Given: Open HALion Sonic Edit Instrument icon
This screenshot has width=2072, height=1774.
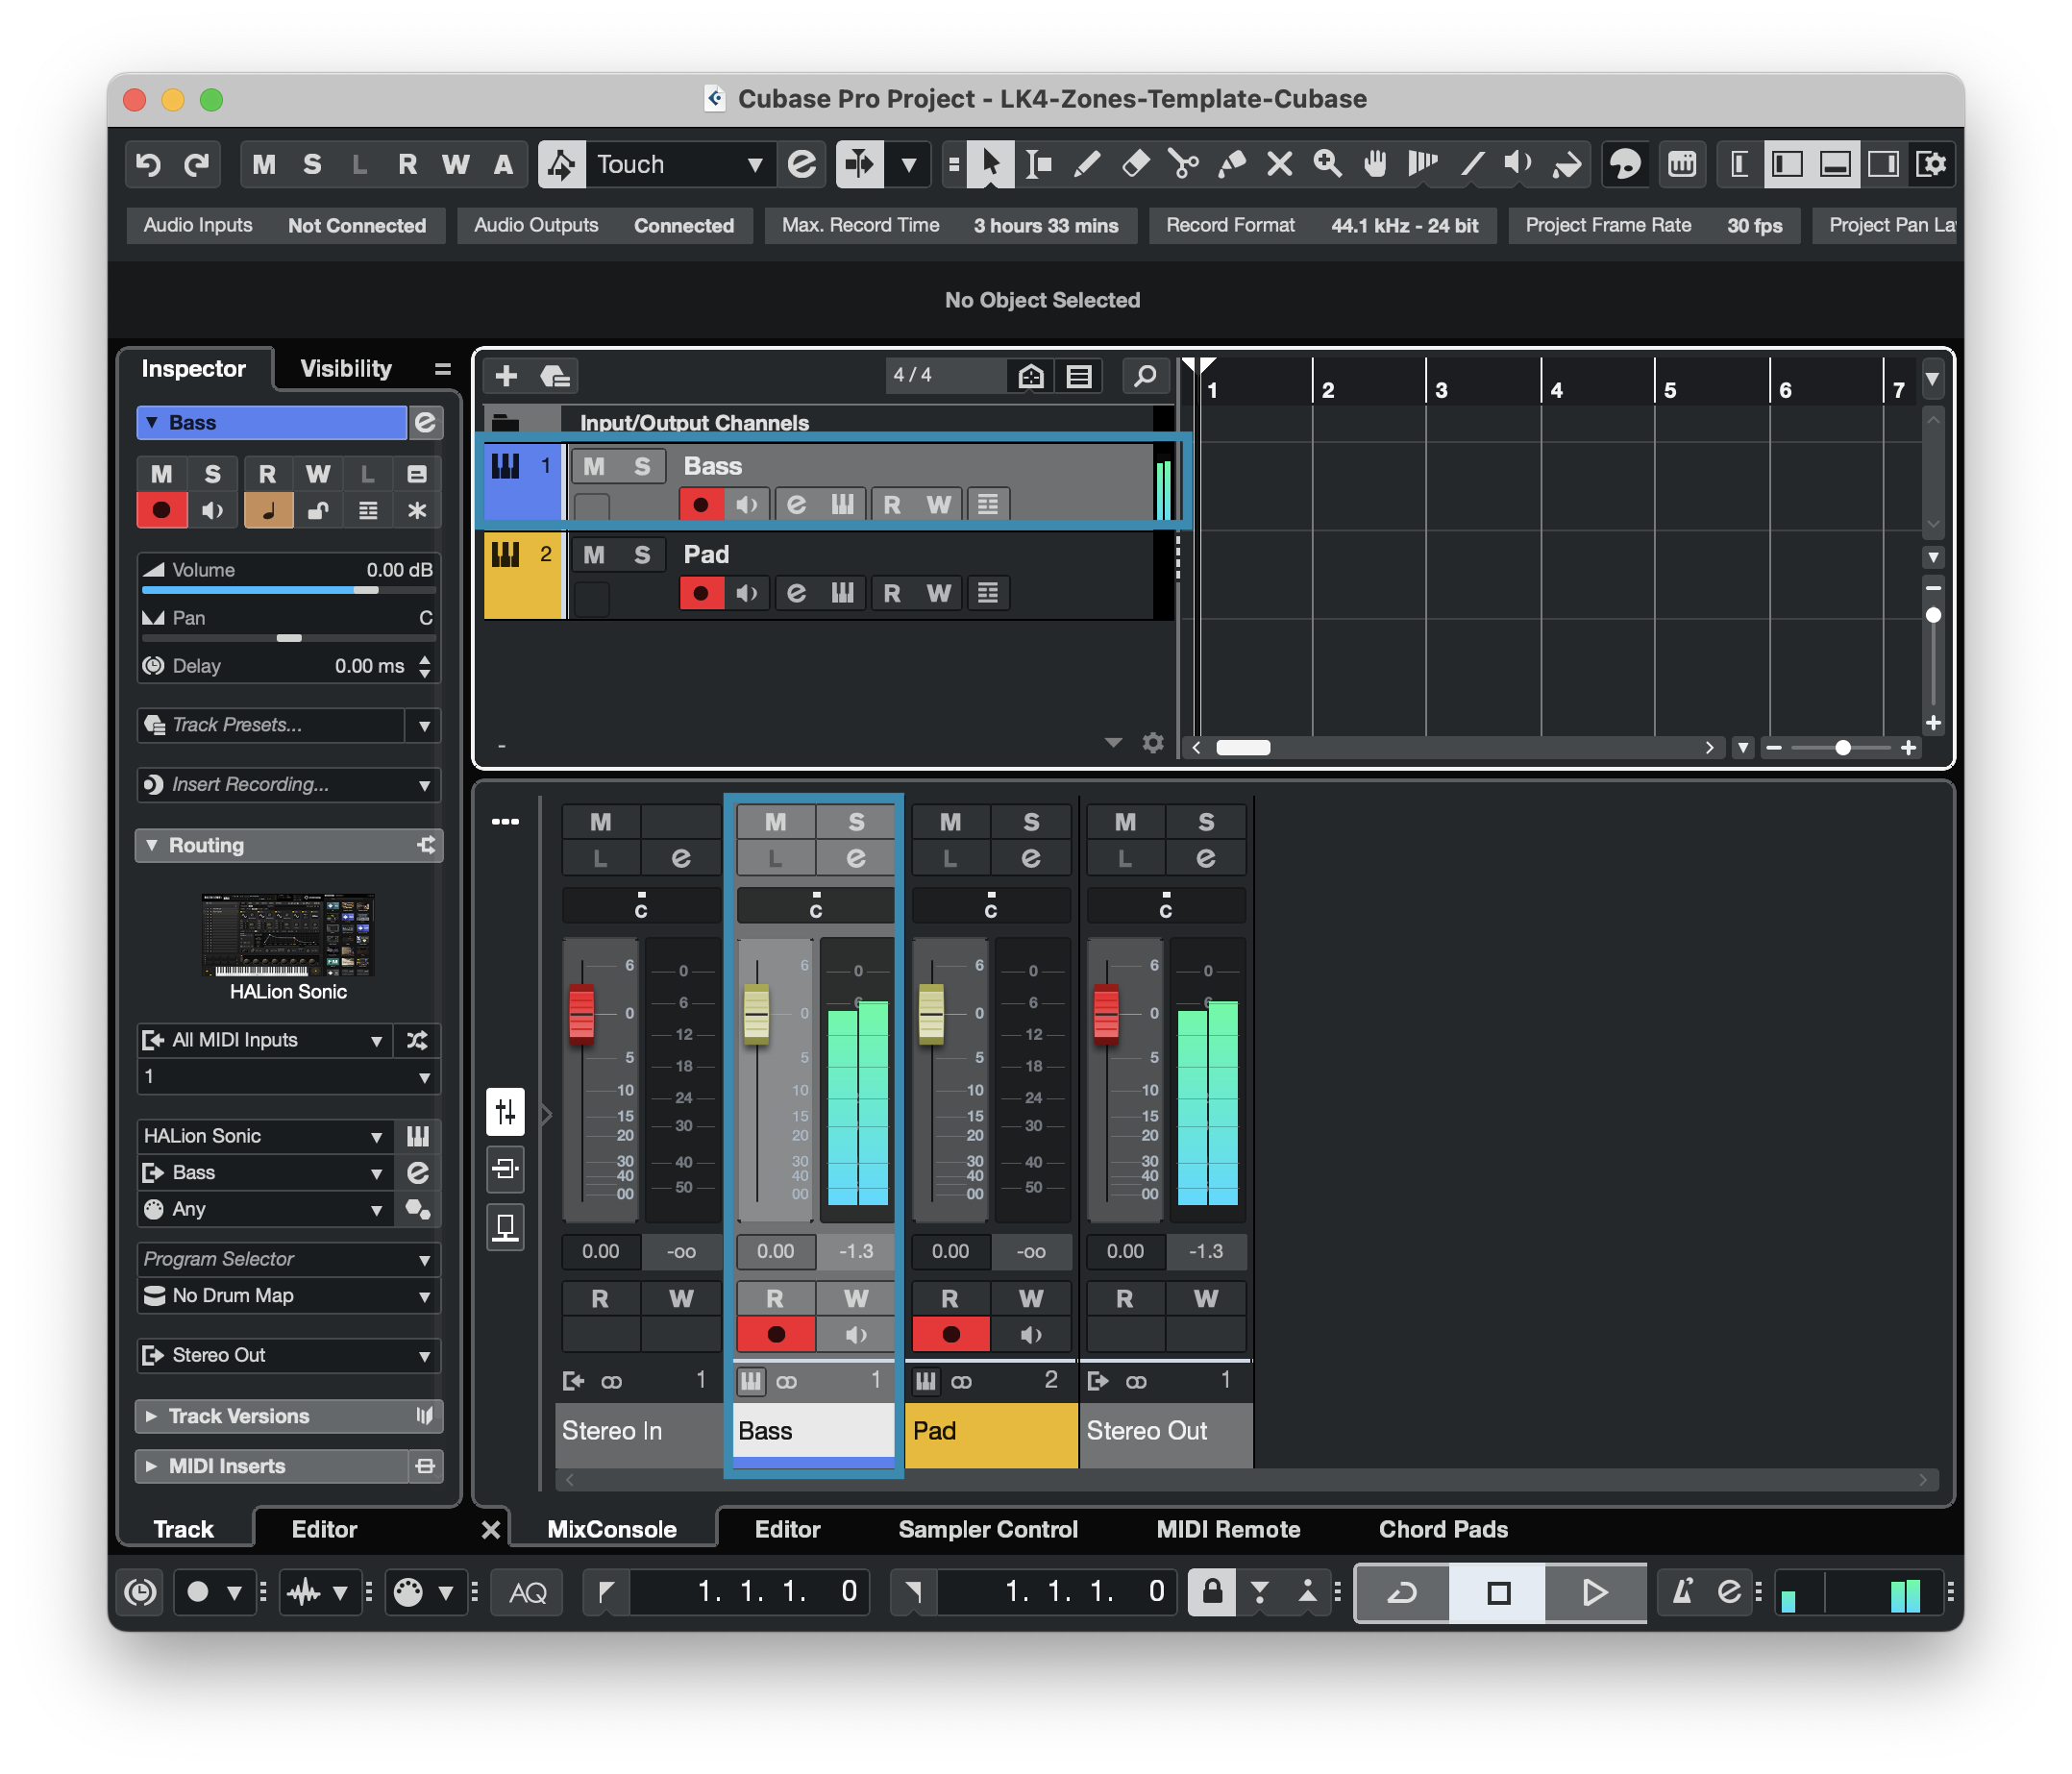Looking at the screenshot, I should tap(418, 1136).
